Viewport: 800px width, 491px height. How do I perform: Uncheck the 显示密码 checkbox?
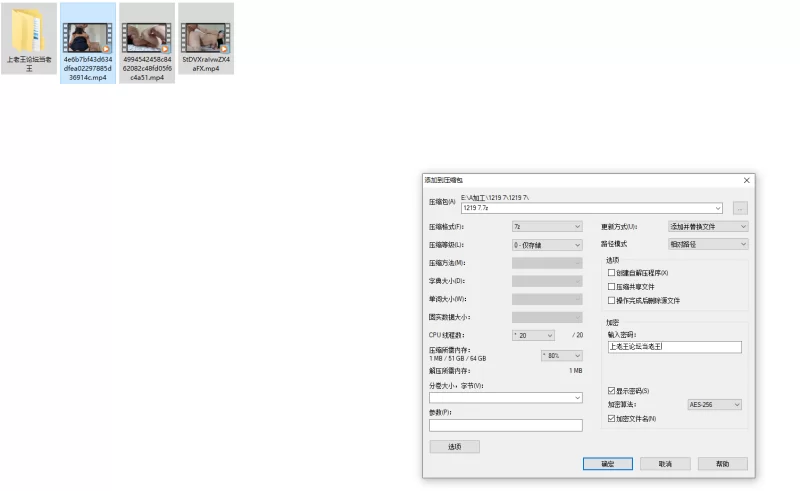coord(612,390)
